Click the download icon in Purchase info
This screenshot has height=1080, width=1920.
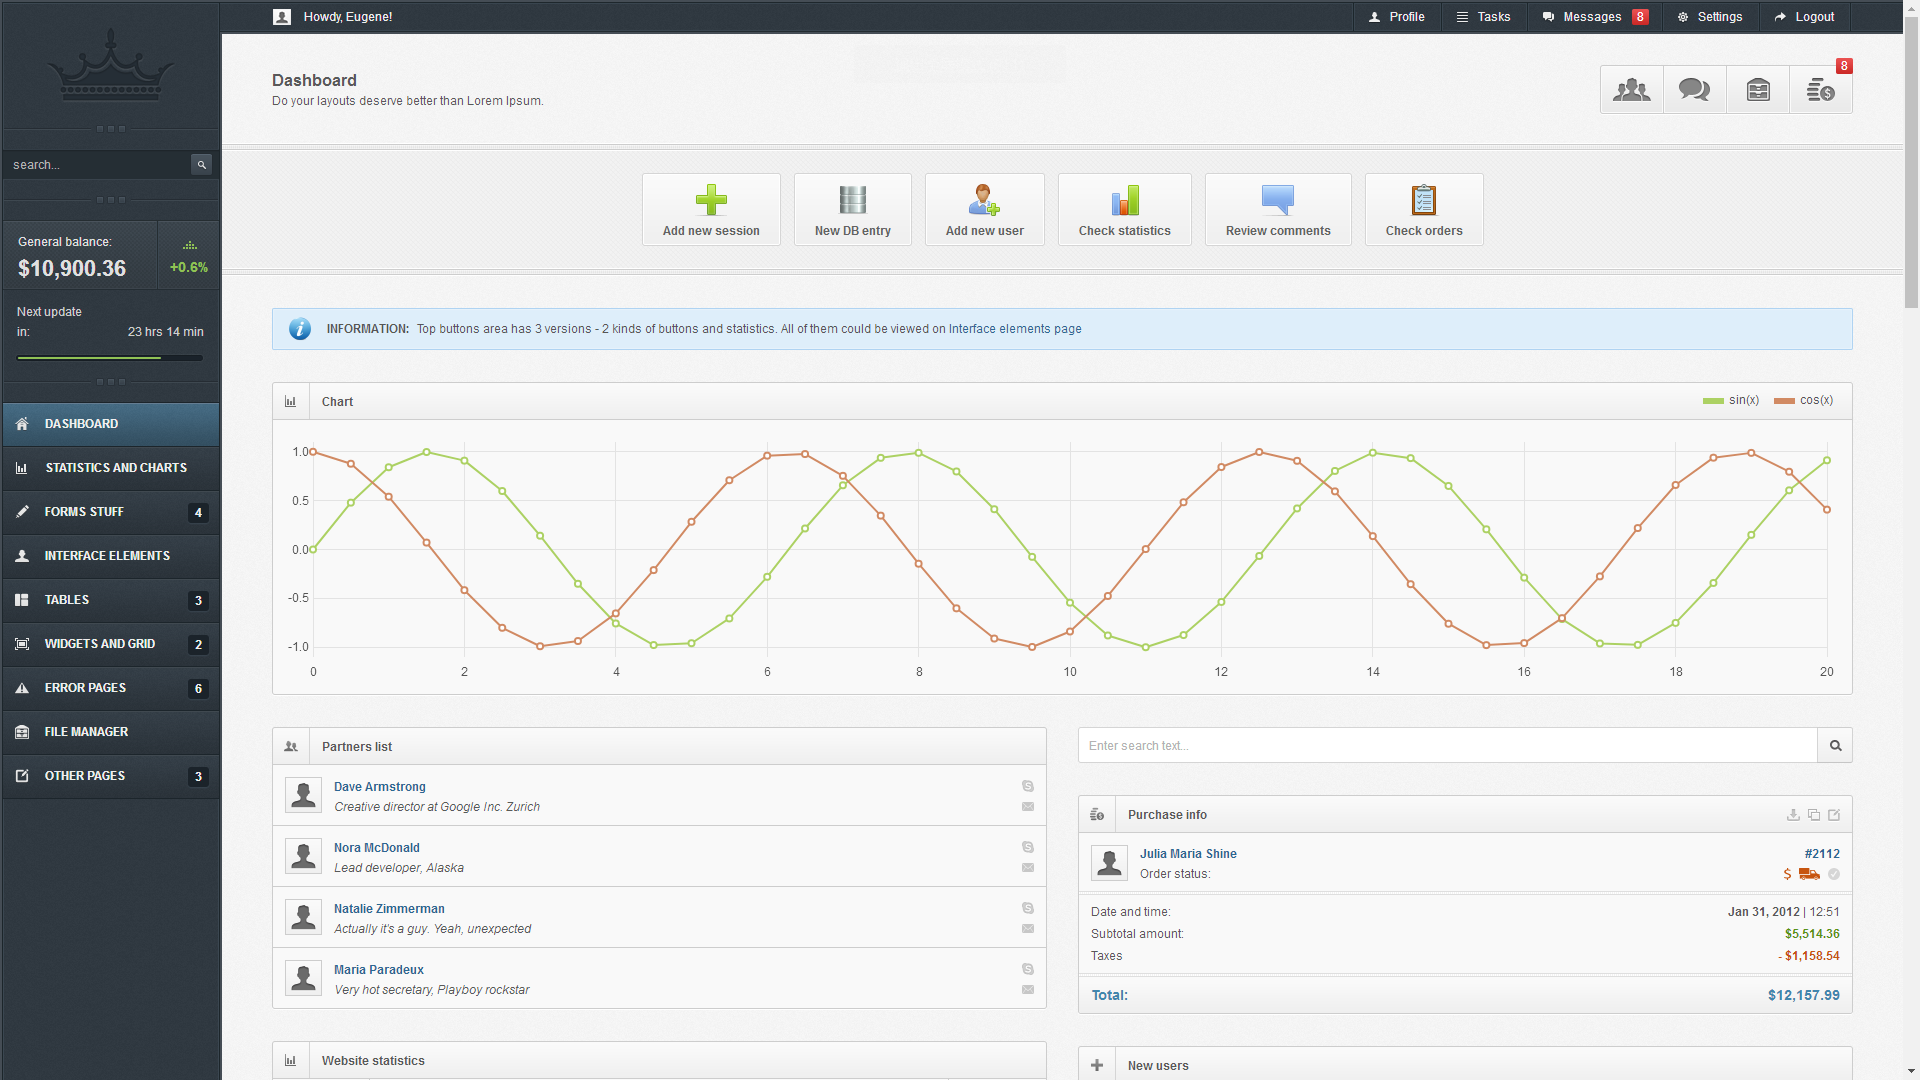(x=1793, y=815)
